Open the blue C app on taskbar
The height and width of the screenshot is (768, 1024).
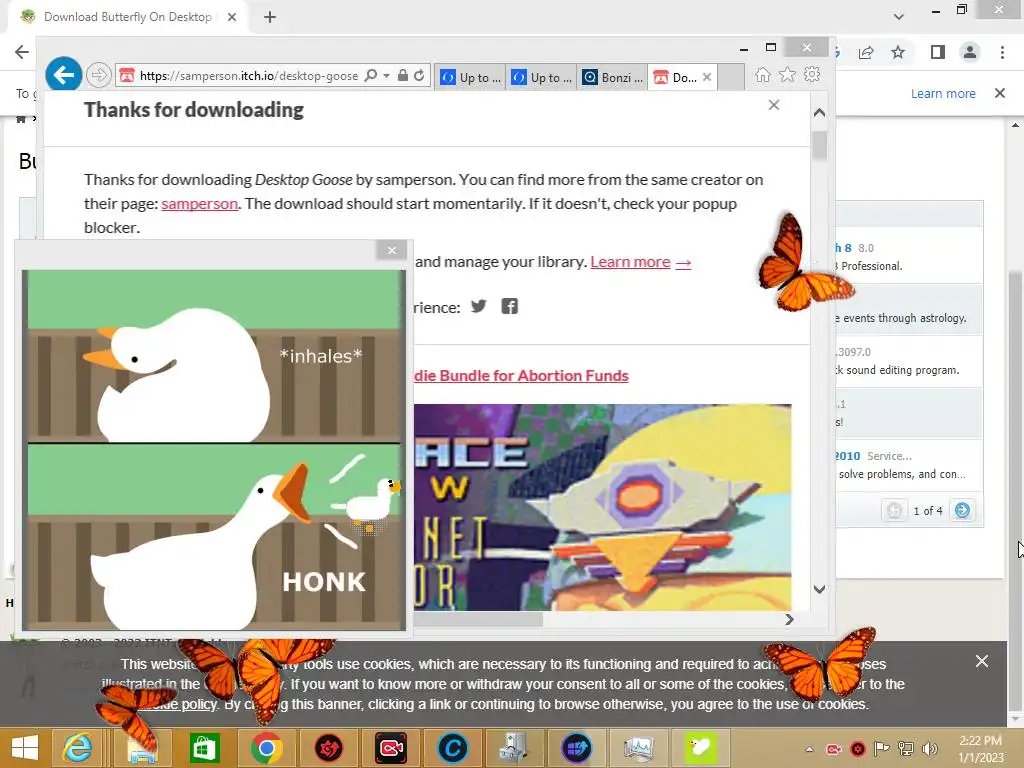[x=453, y=748]
